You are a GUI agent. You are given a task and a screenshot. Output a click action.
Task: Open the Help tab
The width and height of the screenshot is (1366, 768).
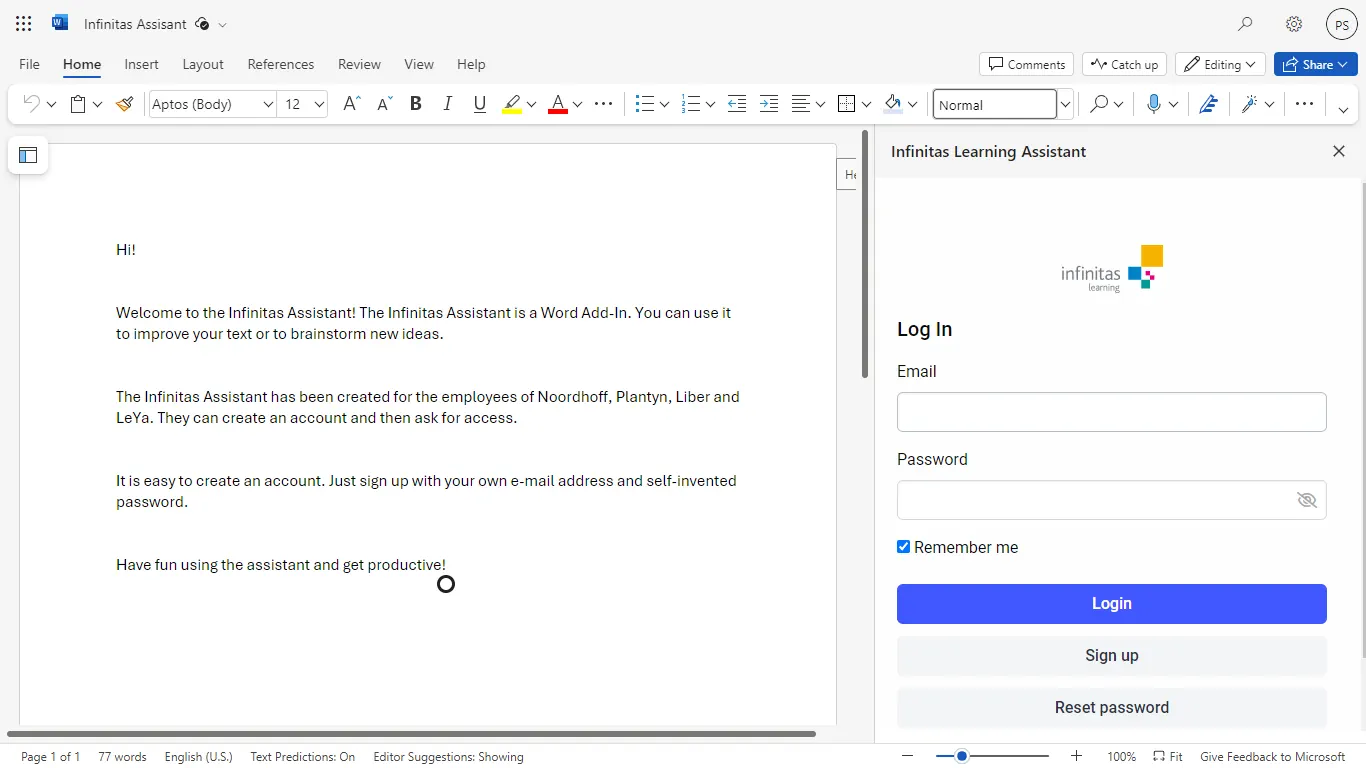click(471, 64)
